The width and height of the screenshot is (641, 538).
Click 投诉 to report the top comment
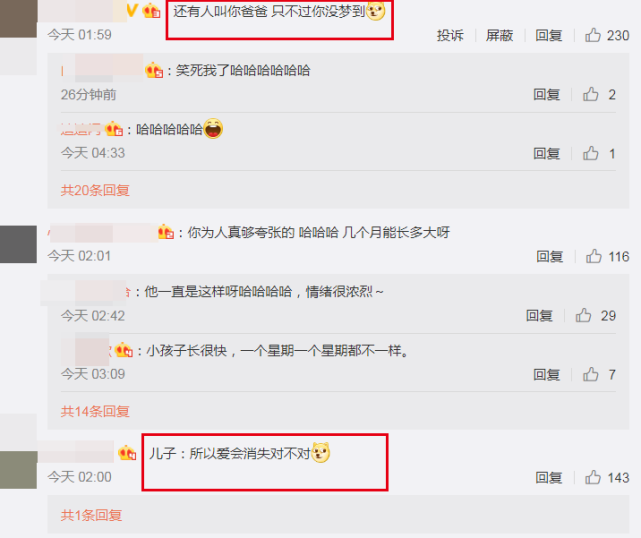pyautogui.click(x=450, y=36)
